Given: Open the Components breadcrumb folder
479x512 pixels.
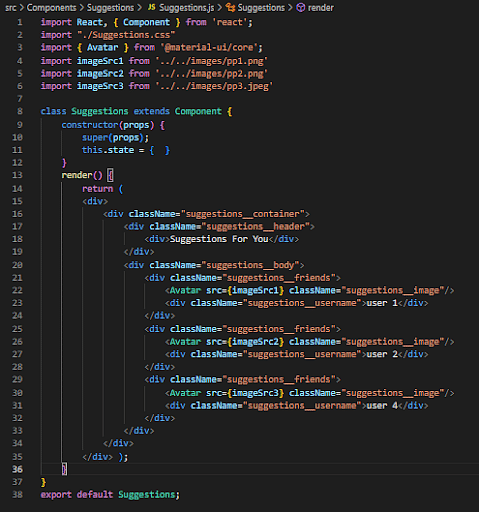Looking at the screenshot, I should [51, 8].
